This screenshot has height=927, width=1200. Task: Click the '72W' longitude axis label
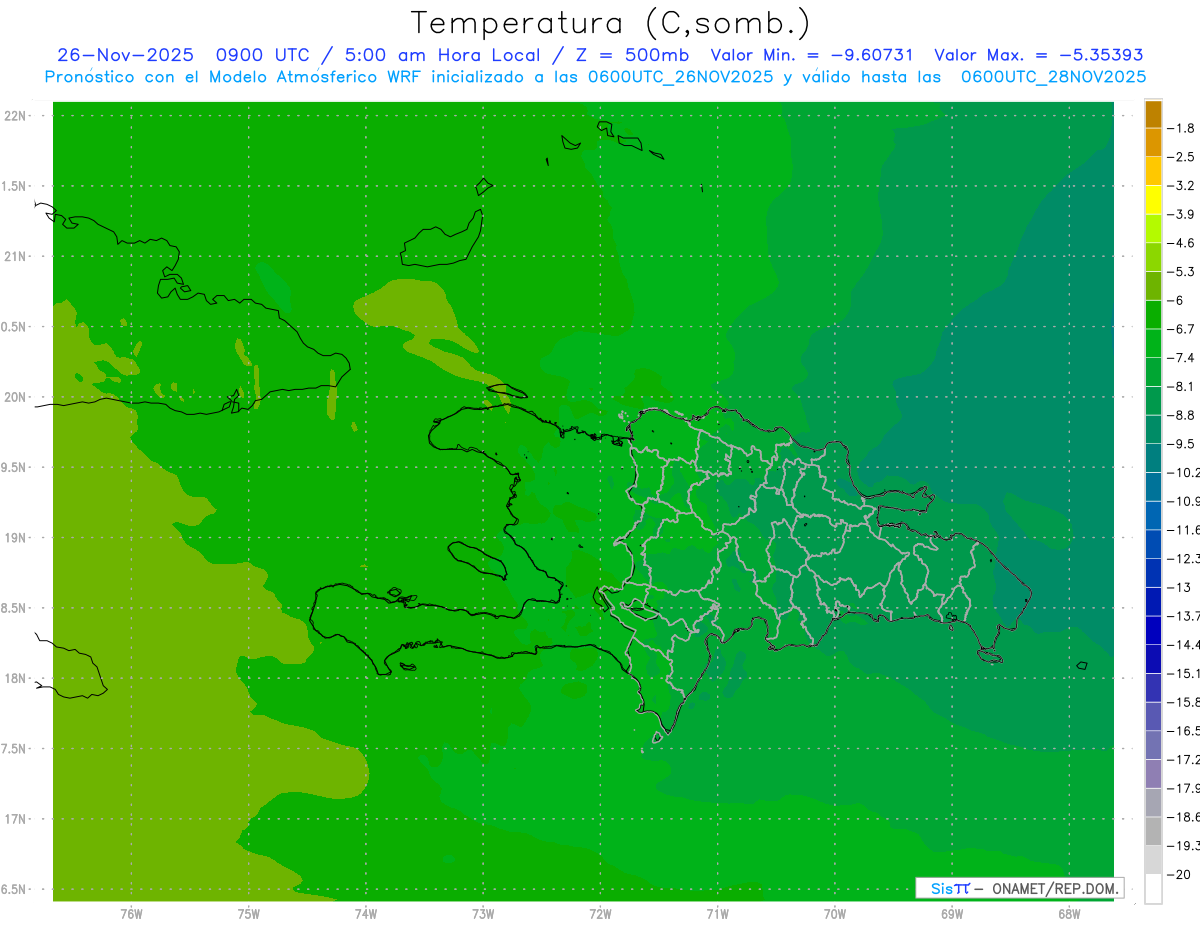pyautogui.click(x=601, y=913)
